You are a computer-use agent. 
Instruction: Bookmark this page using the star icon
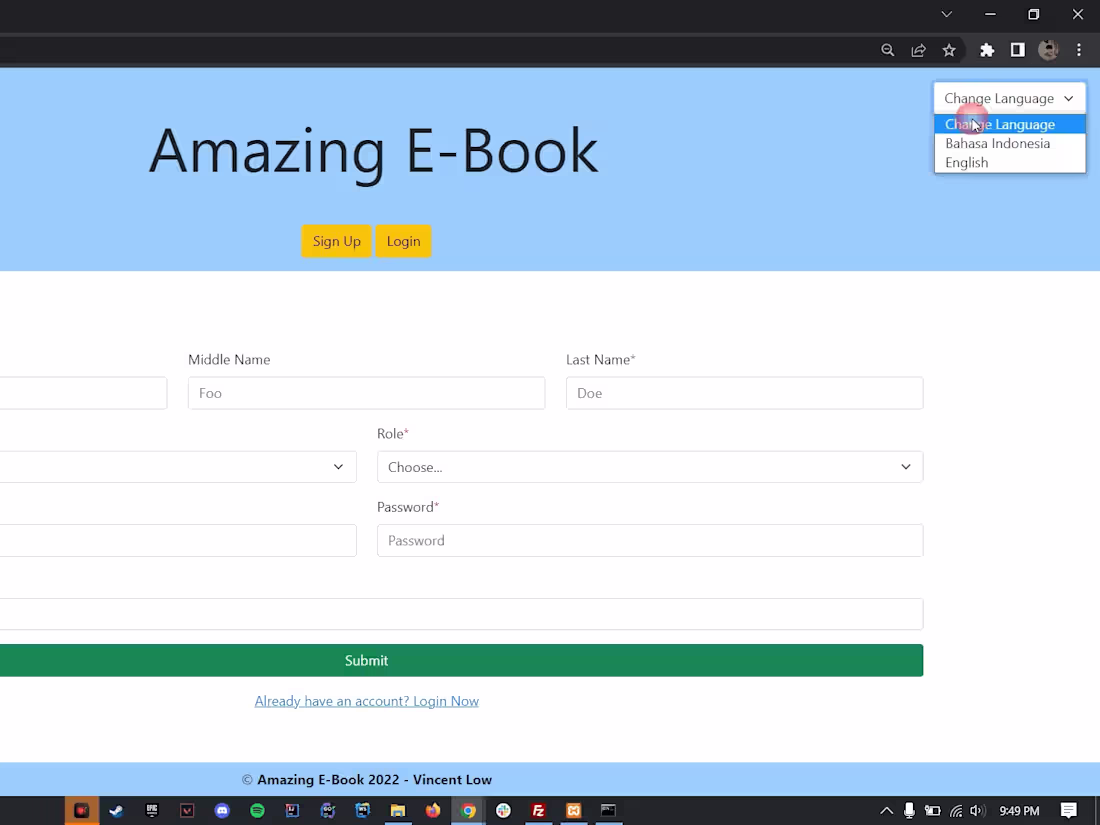[948, 50]
